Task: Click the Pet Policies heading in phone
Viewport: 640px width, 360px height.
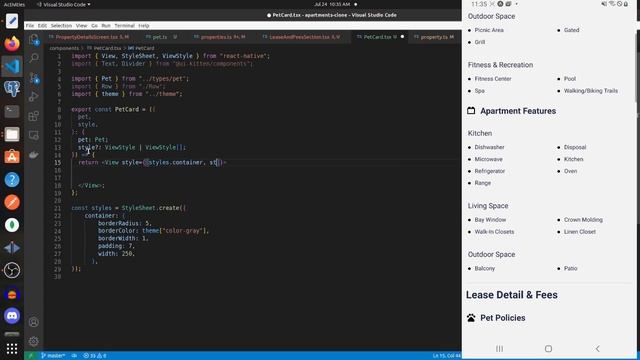Action: click(x=502, y=318)
